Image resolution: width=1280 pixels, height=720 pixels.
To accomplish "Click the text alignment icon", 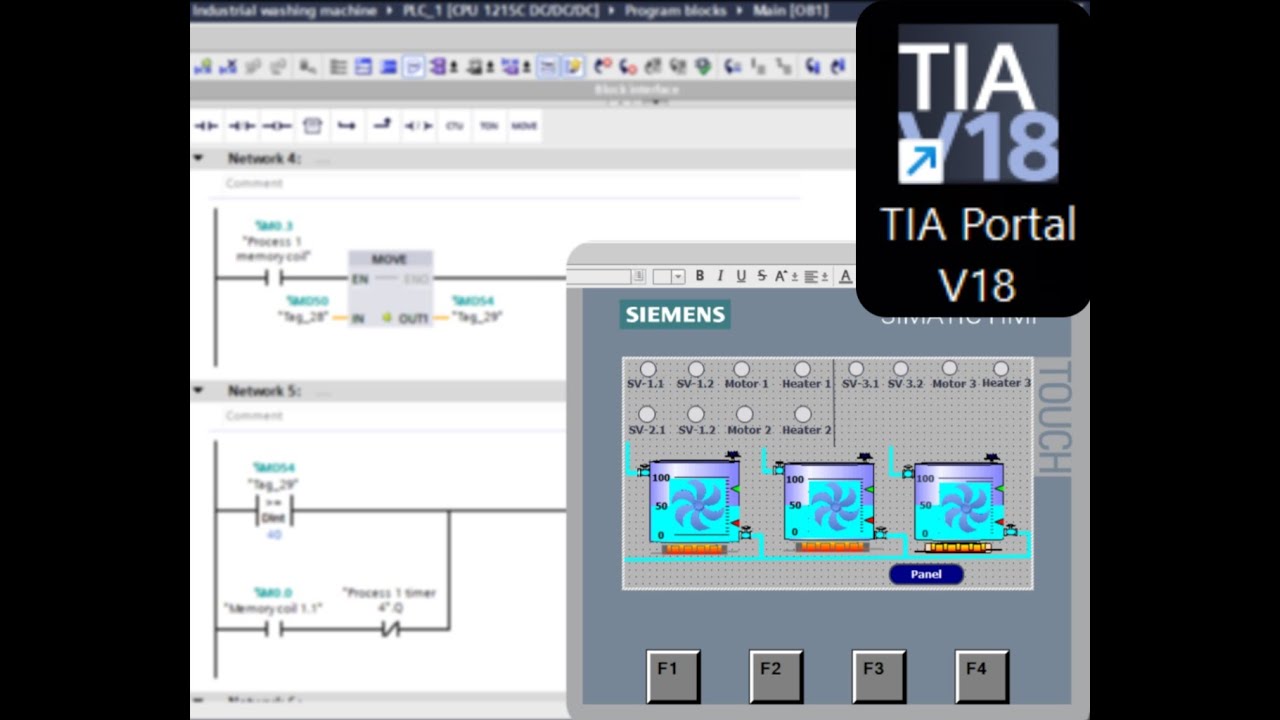I will click(810, 277).
